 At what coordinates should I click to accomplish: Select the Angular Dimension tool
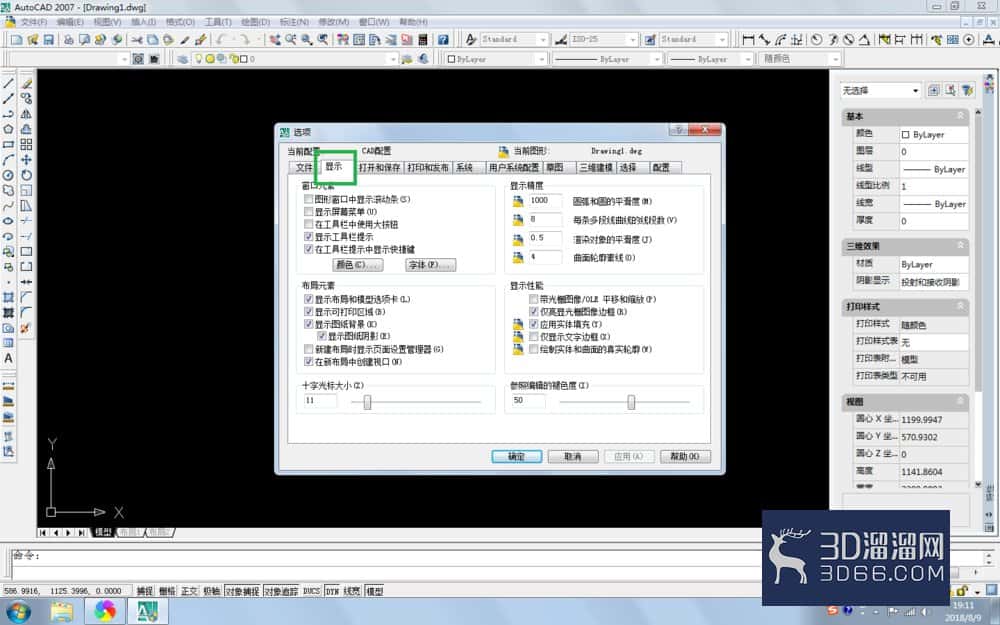pos(864,40)
